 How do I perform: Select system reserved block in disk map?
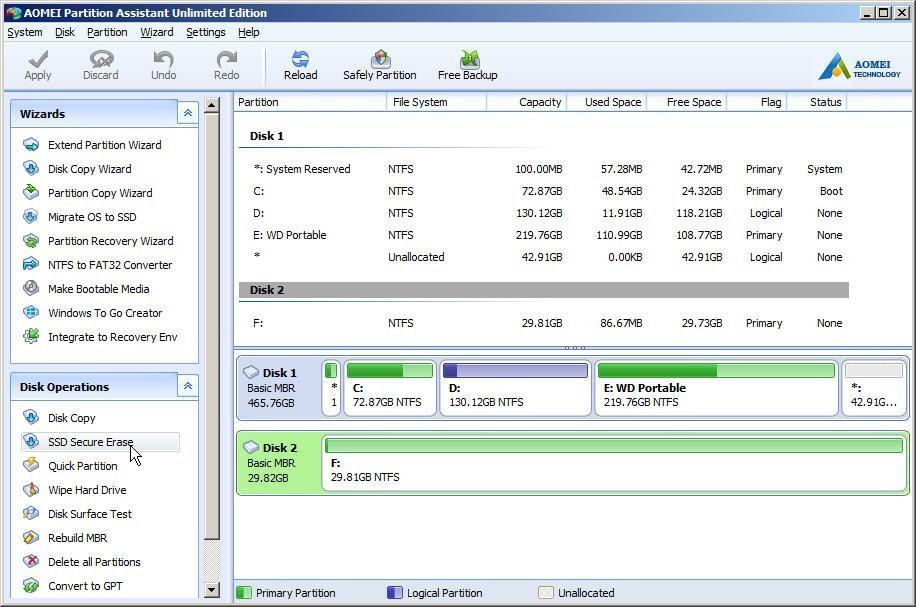pos(331,388)
